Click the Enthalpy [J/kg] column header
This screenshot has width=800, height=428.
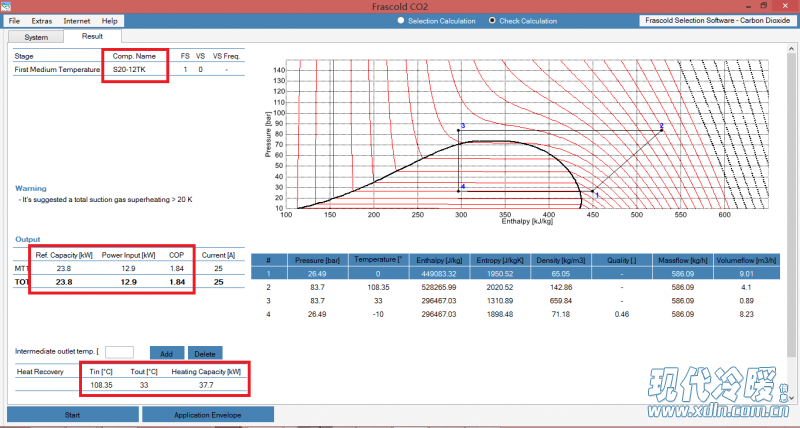click(x=439, y=260)
